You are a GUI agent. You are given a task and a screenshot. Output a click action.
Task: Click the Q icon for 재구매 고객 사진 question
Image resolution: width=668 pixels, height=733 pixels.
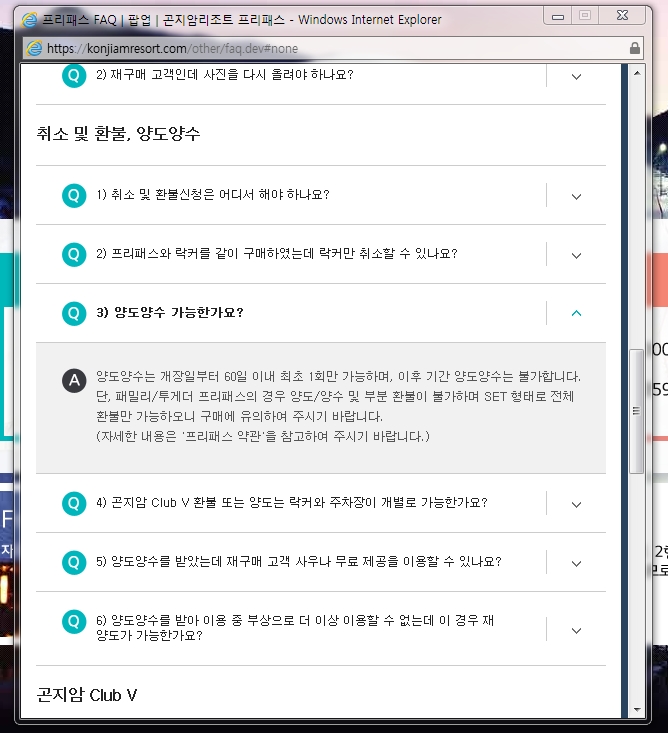click(x=74, y=75)
